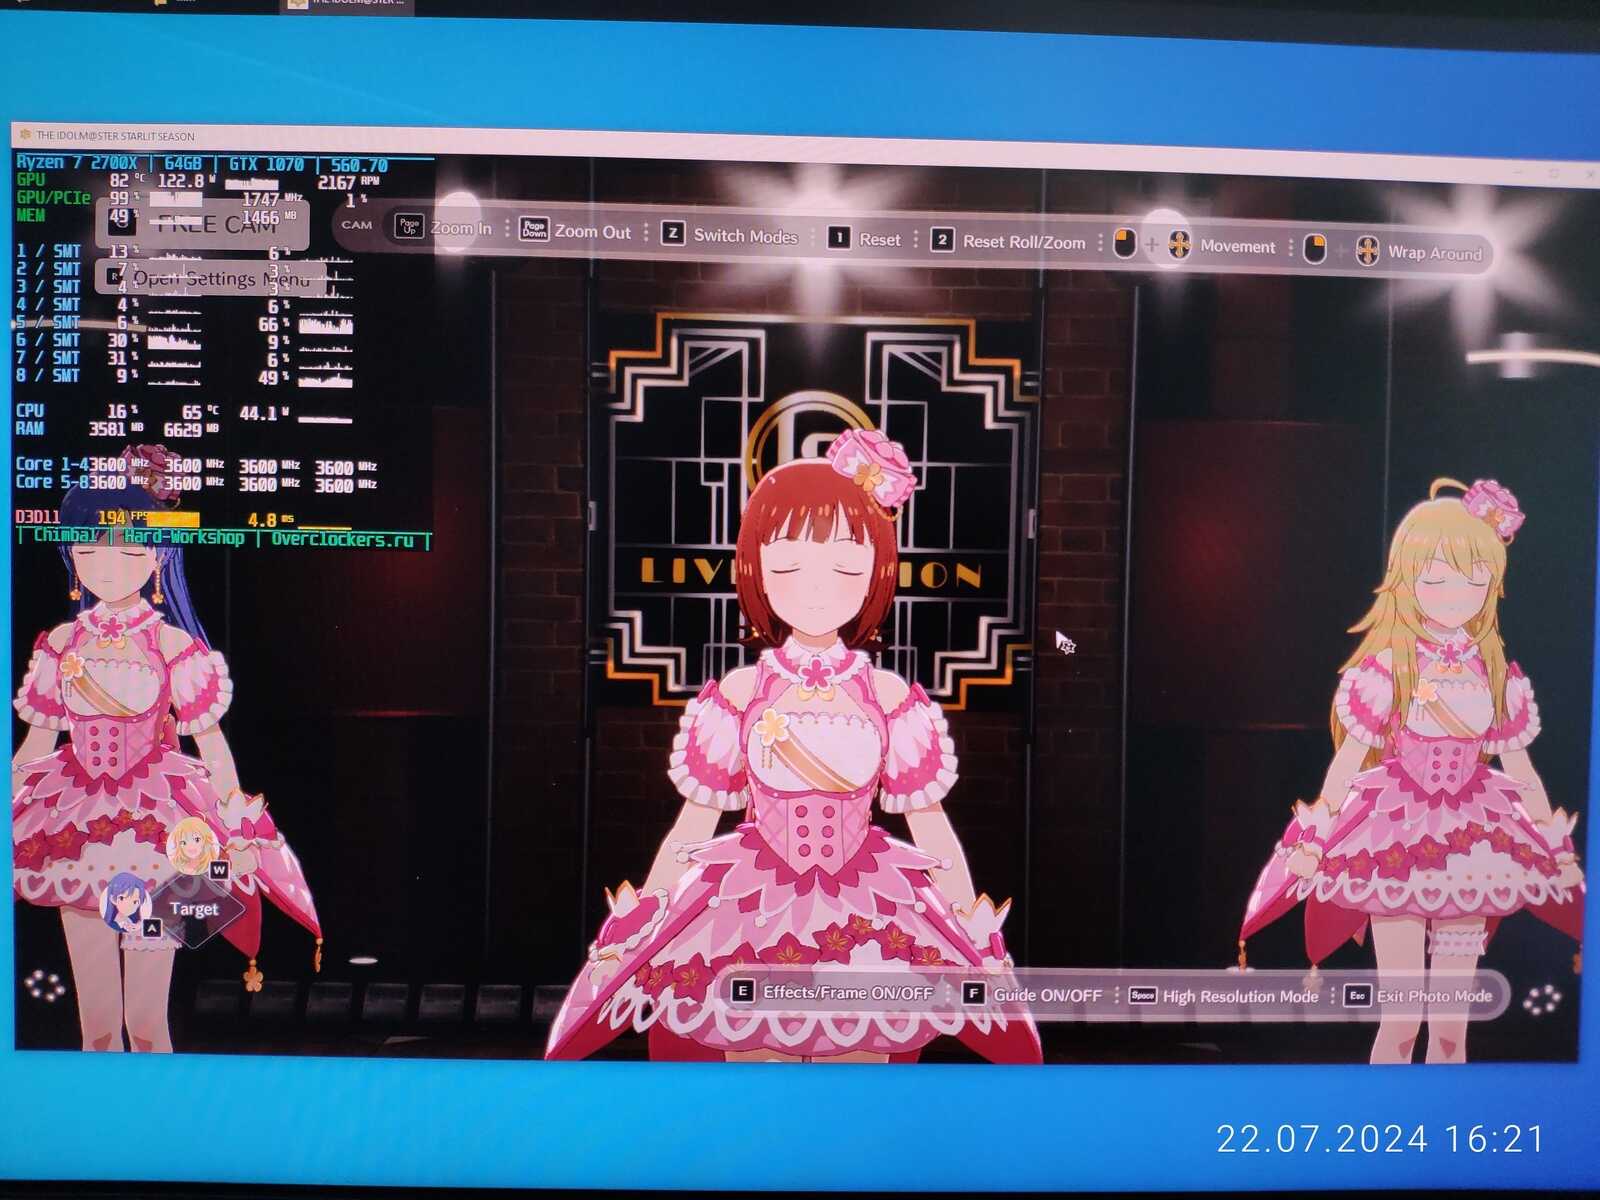Image resolution: width=1600 pixels, height=1200 pixels.
Task: Click the Wrap Around label
Action: tap(1435, 253)
